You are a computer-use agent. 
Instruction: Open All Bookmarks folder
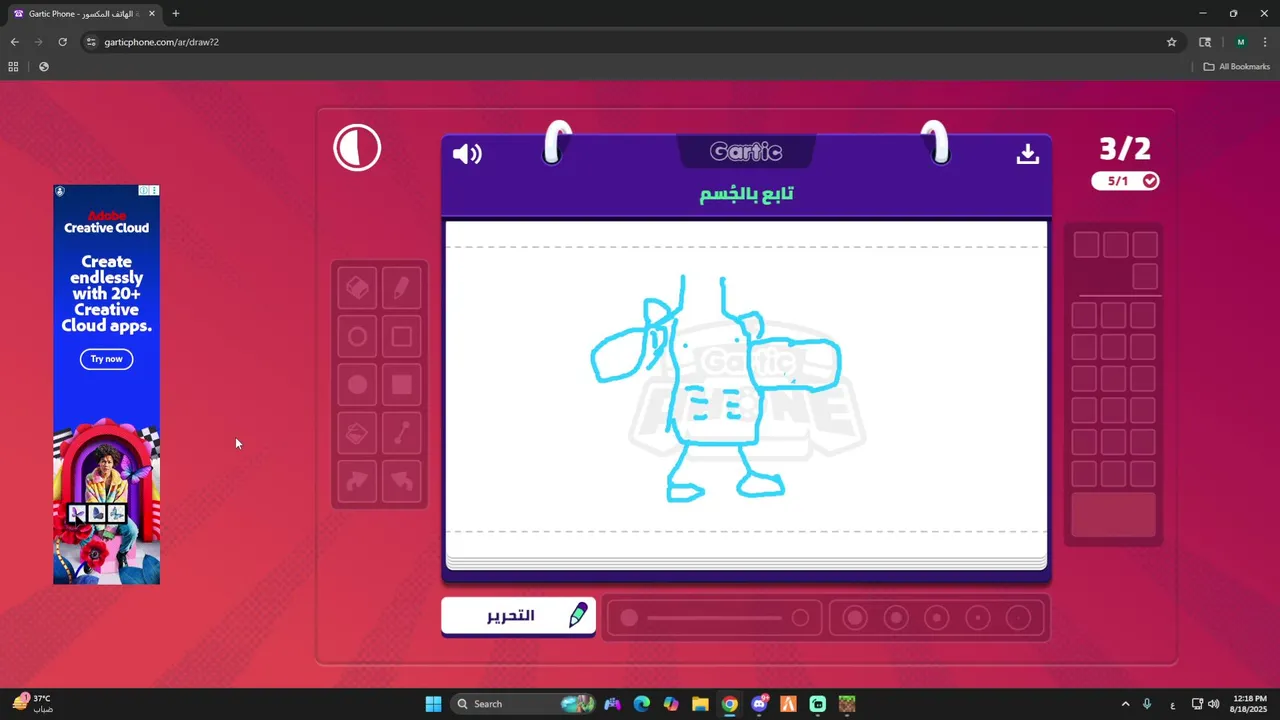[1236, 67]
